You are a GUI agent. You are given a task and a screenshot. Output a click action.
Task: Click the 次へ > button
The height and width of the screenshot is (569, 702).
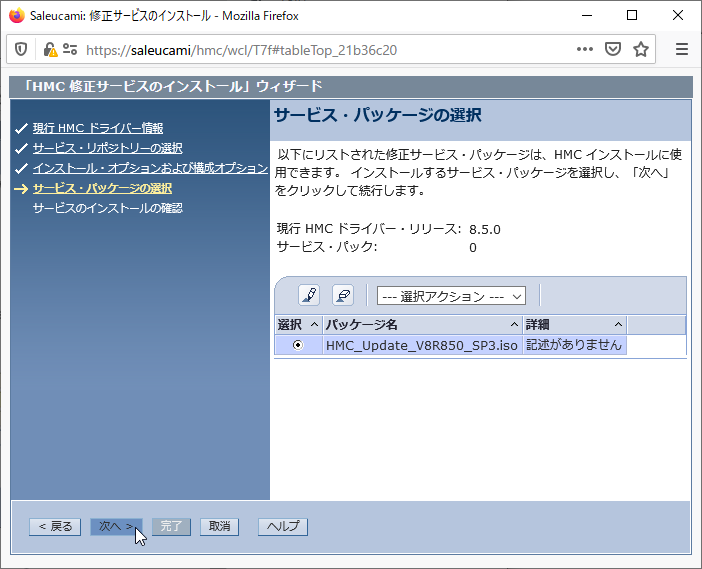(x=116, y=526)
